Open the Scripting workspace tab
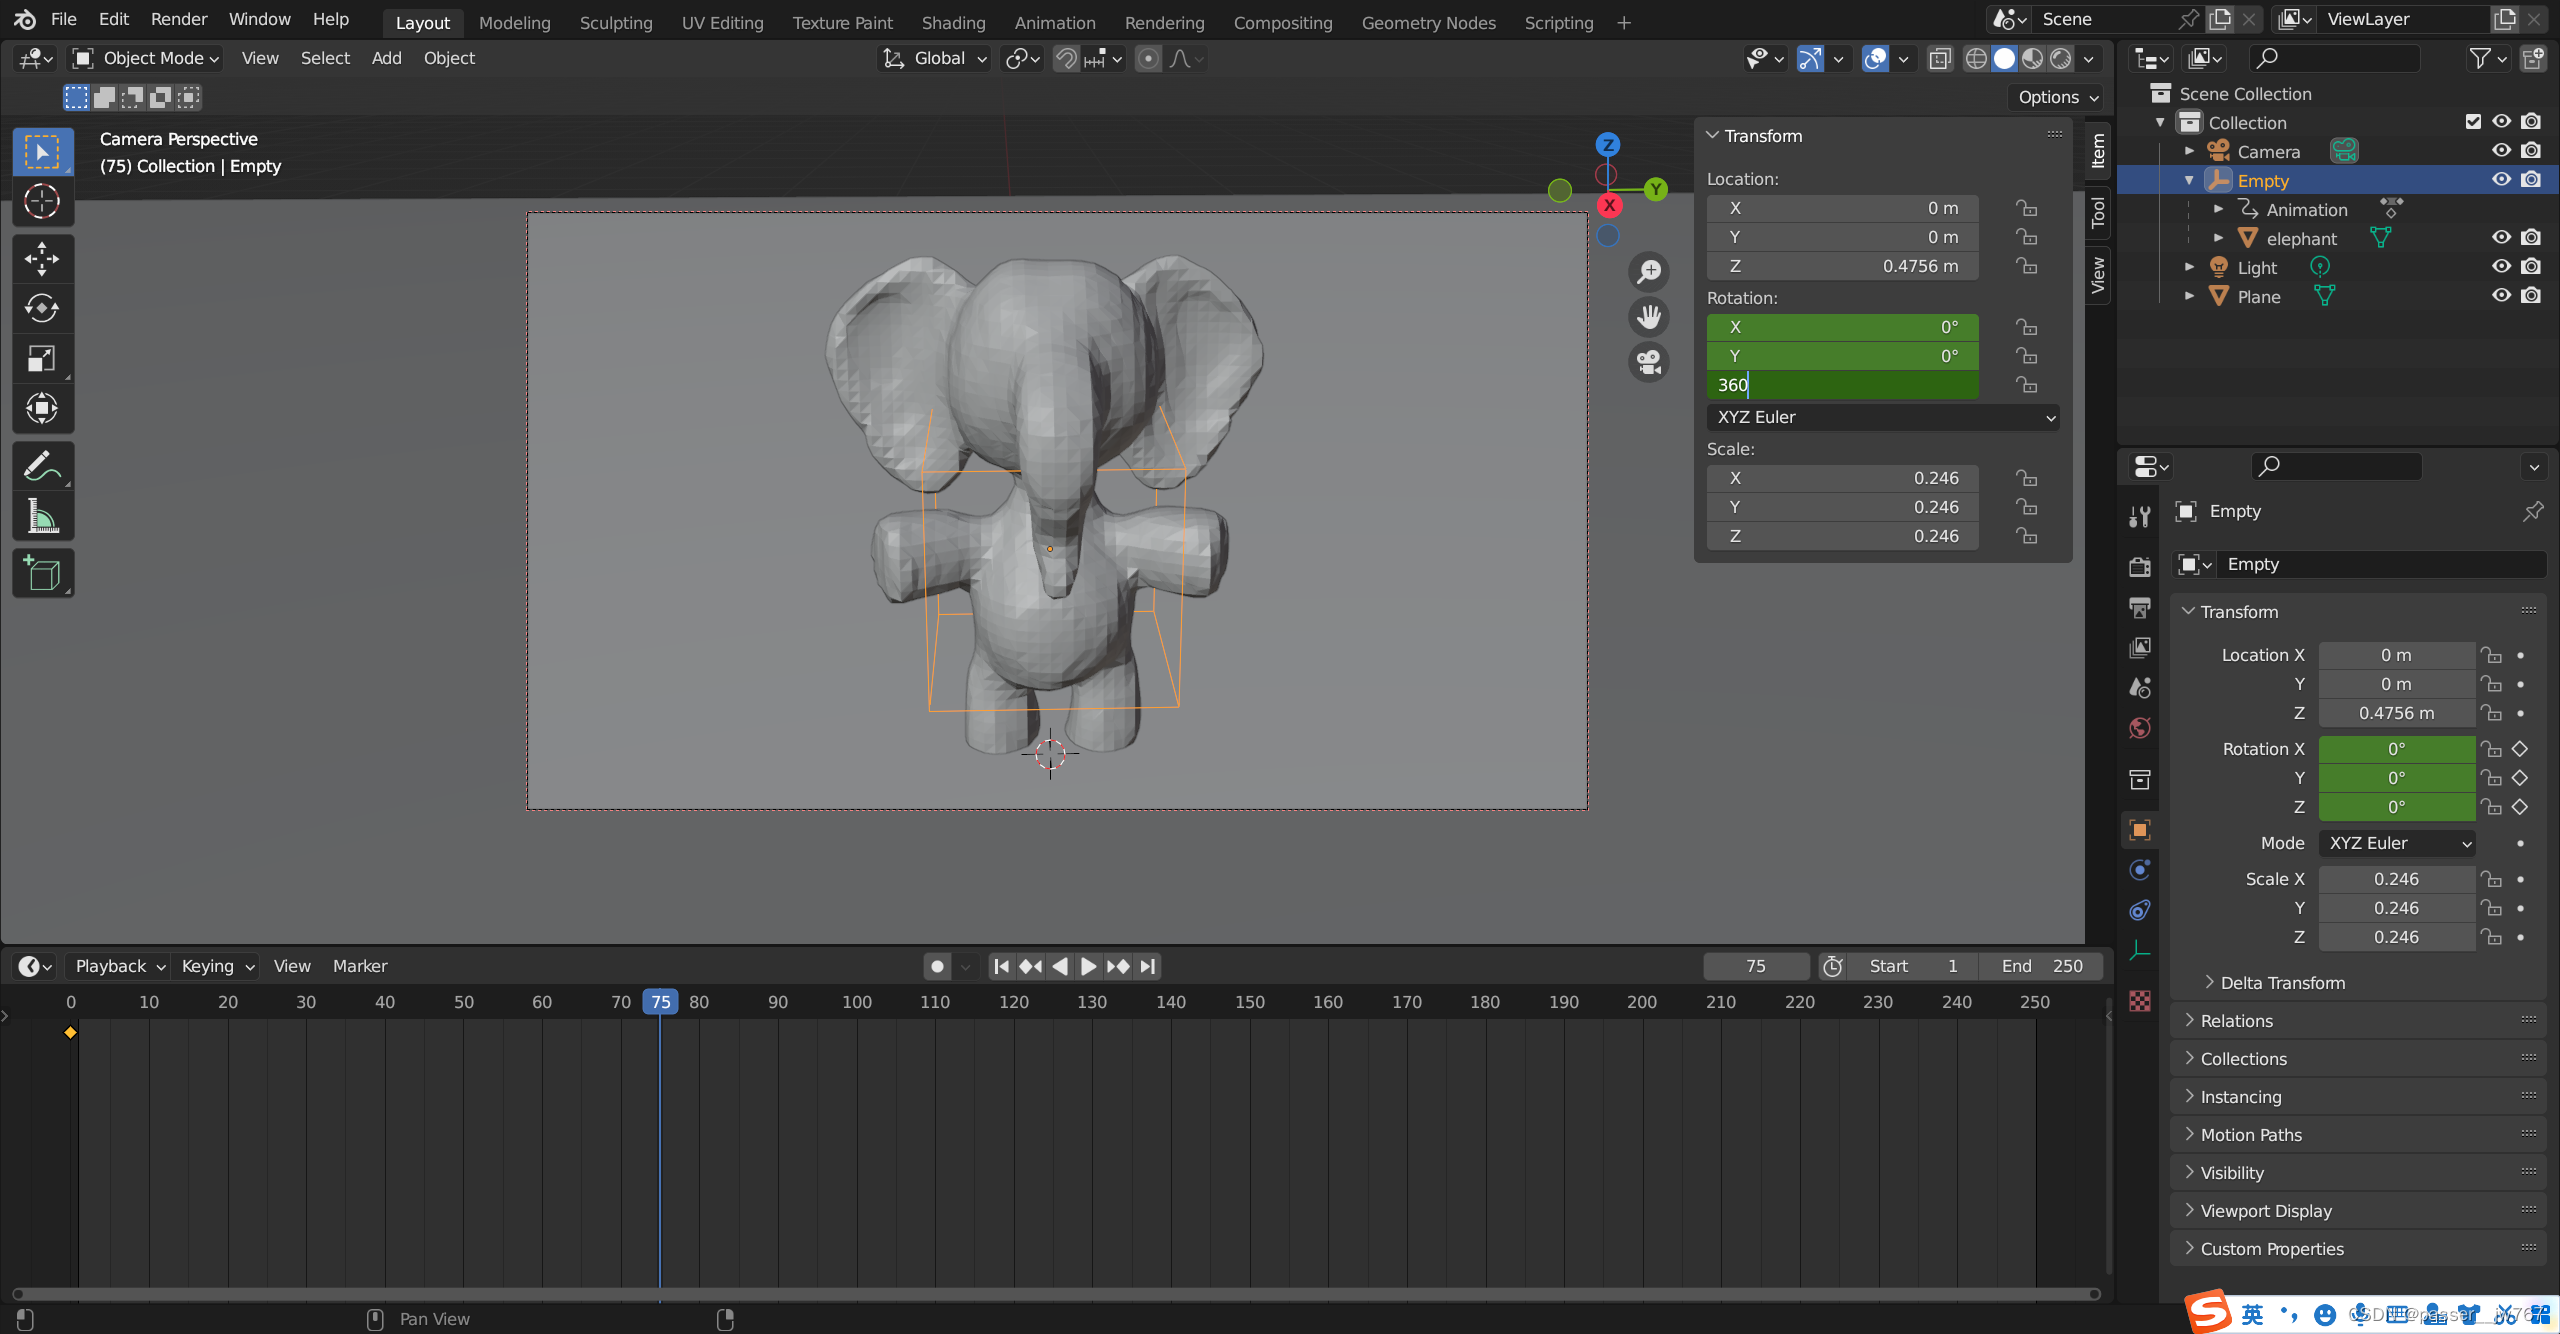 point(1558,22)
